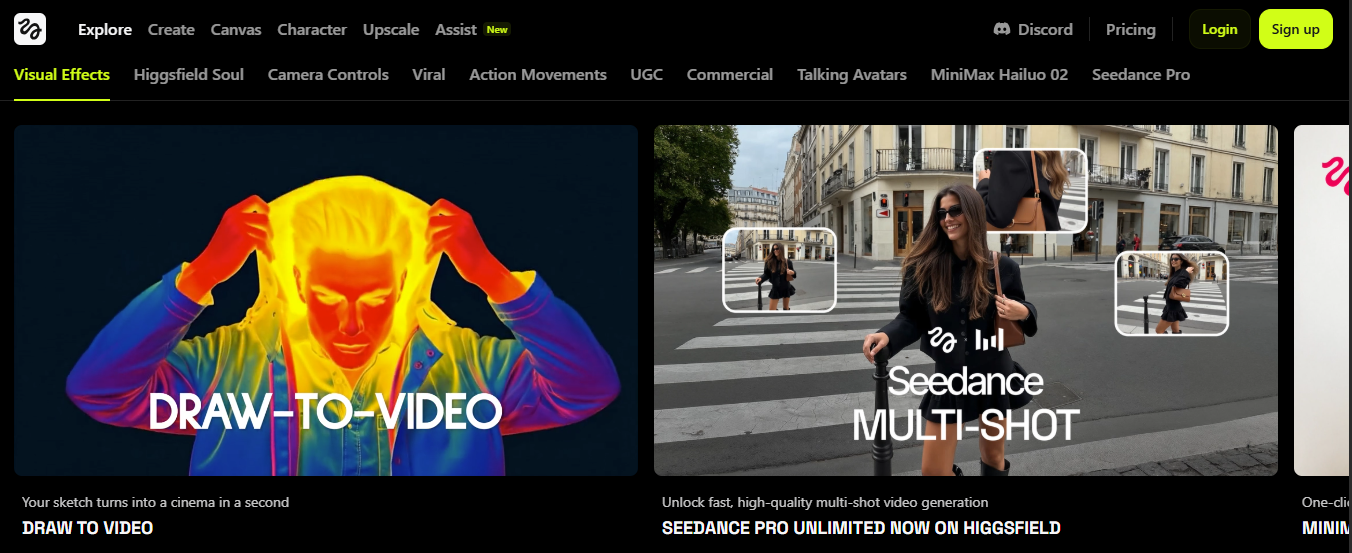Viewport: 1352px width, 553px height.
Task: Open the Viral tab
Action: 429,74
